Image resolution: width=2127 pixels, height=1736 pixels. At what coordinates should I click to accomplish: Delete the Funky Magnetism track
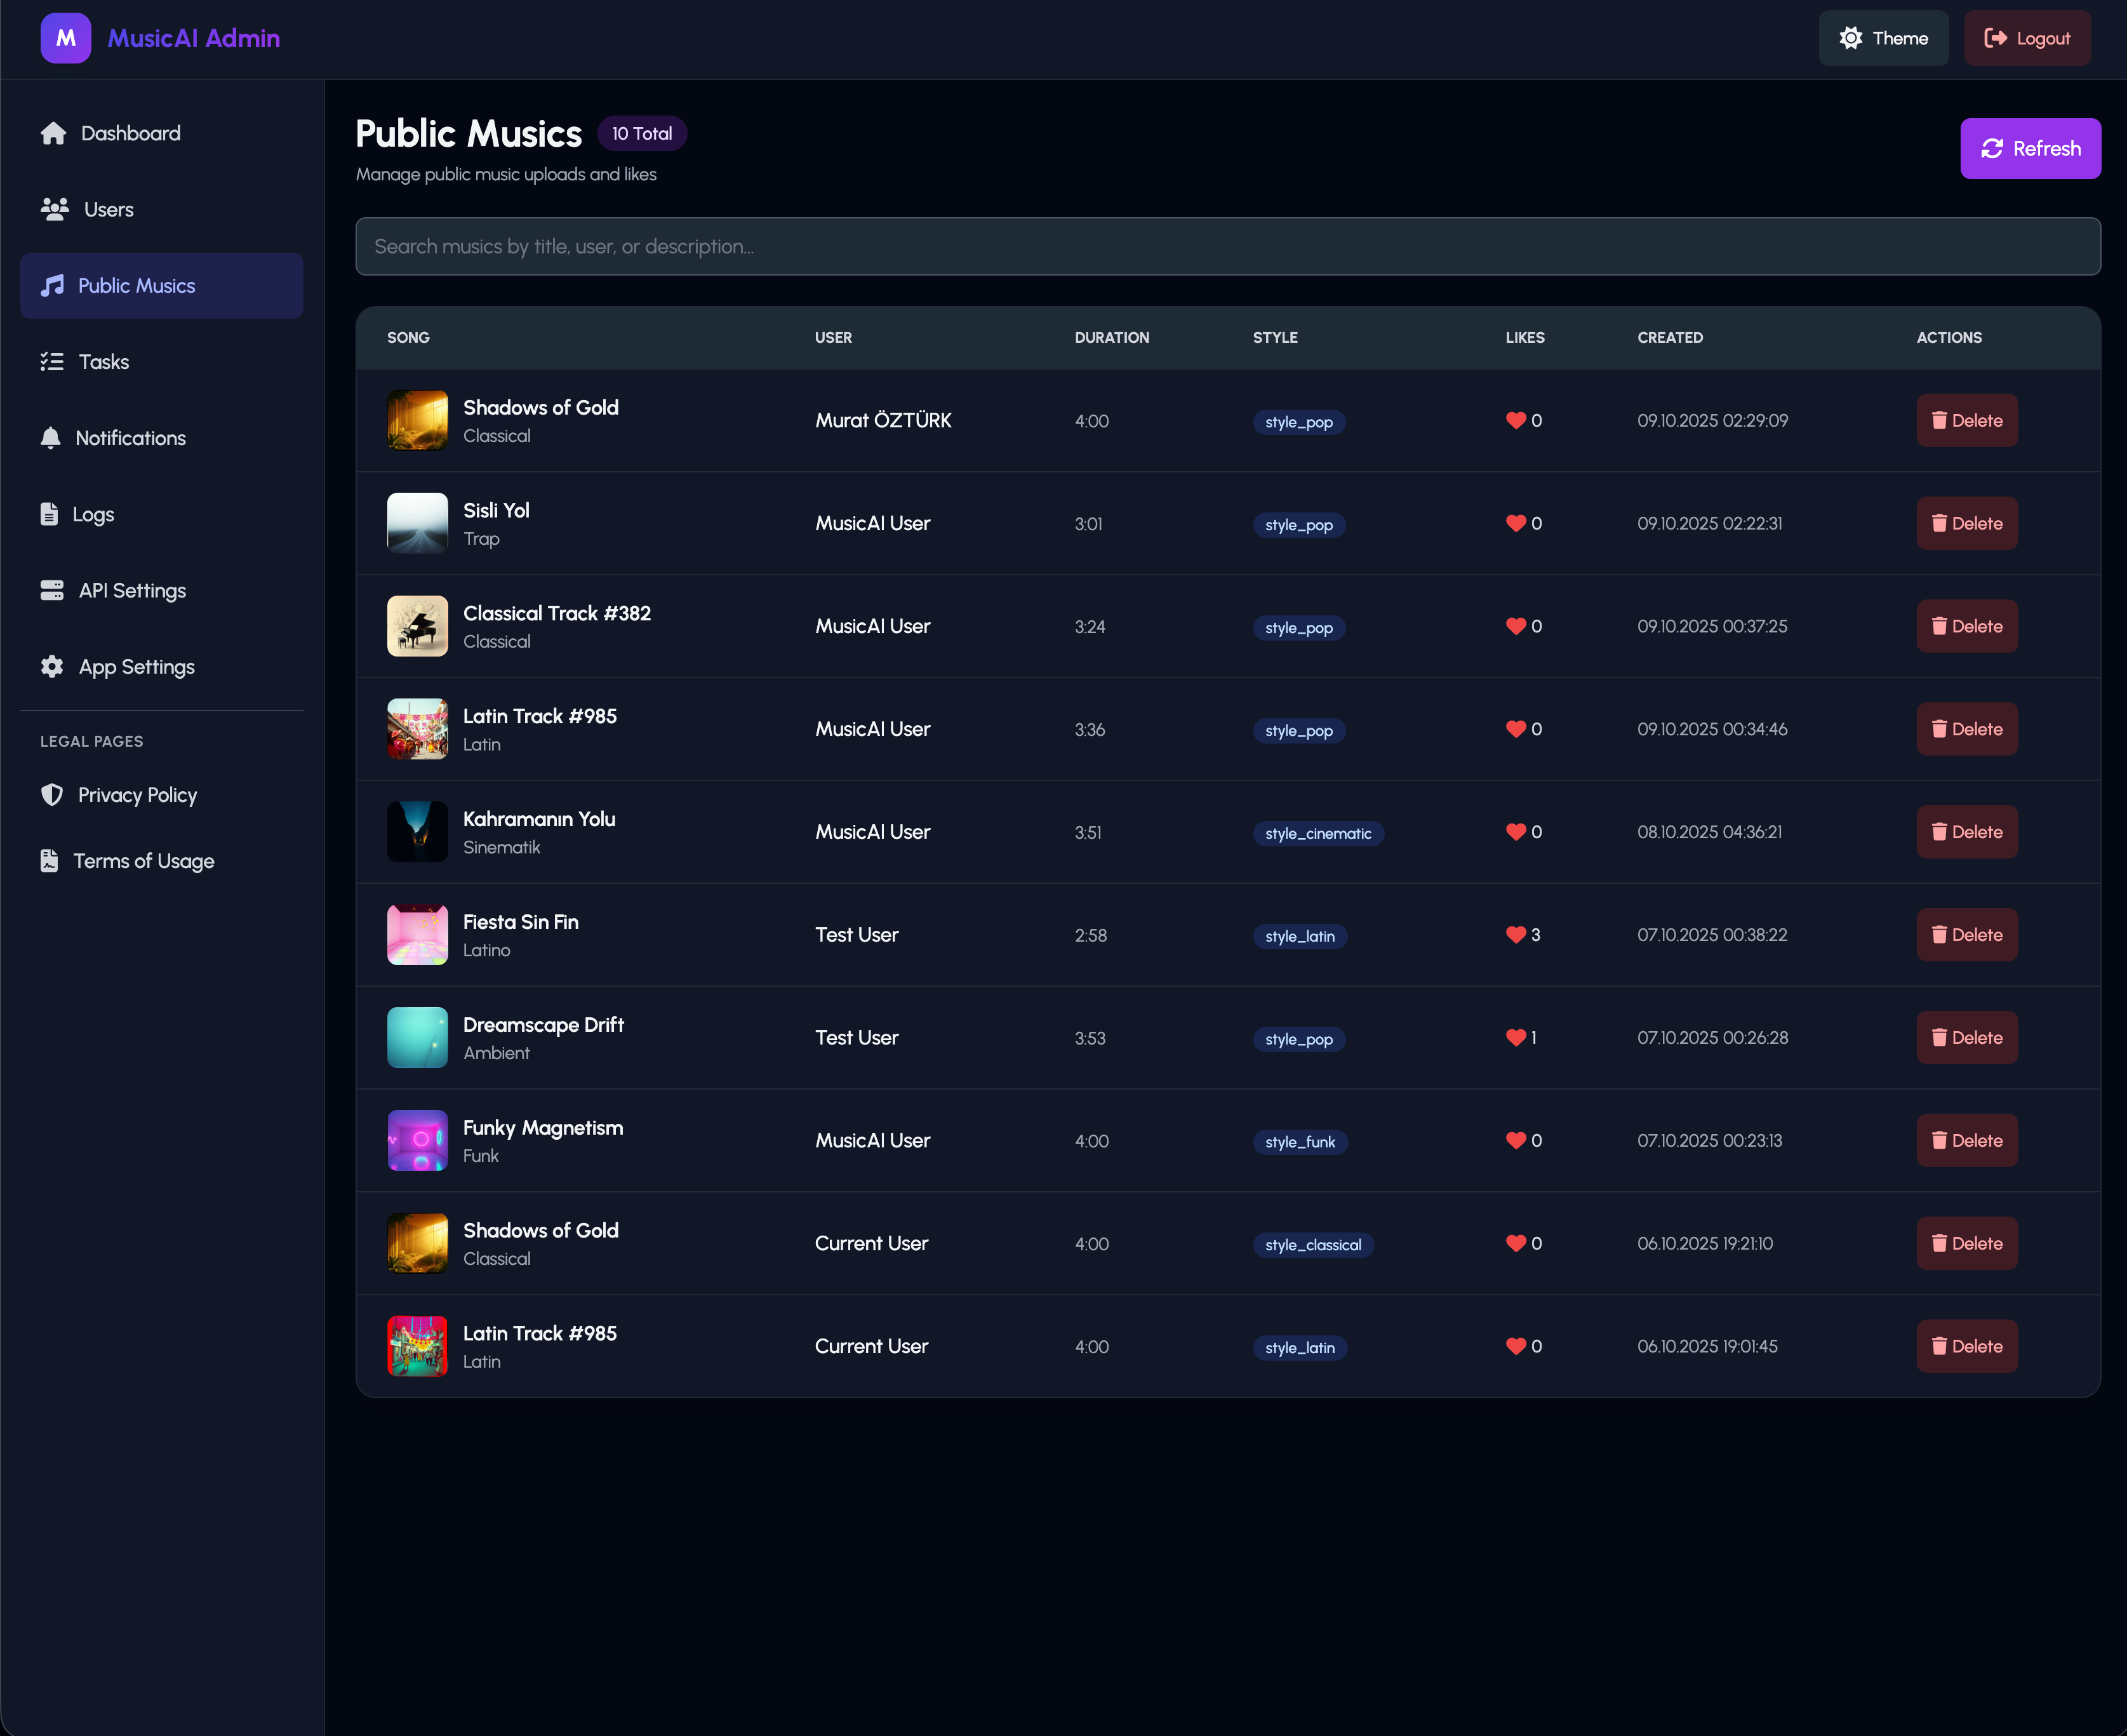(x=1966, y=1141)
